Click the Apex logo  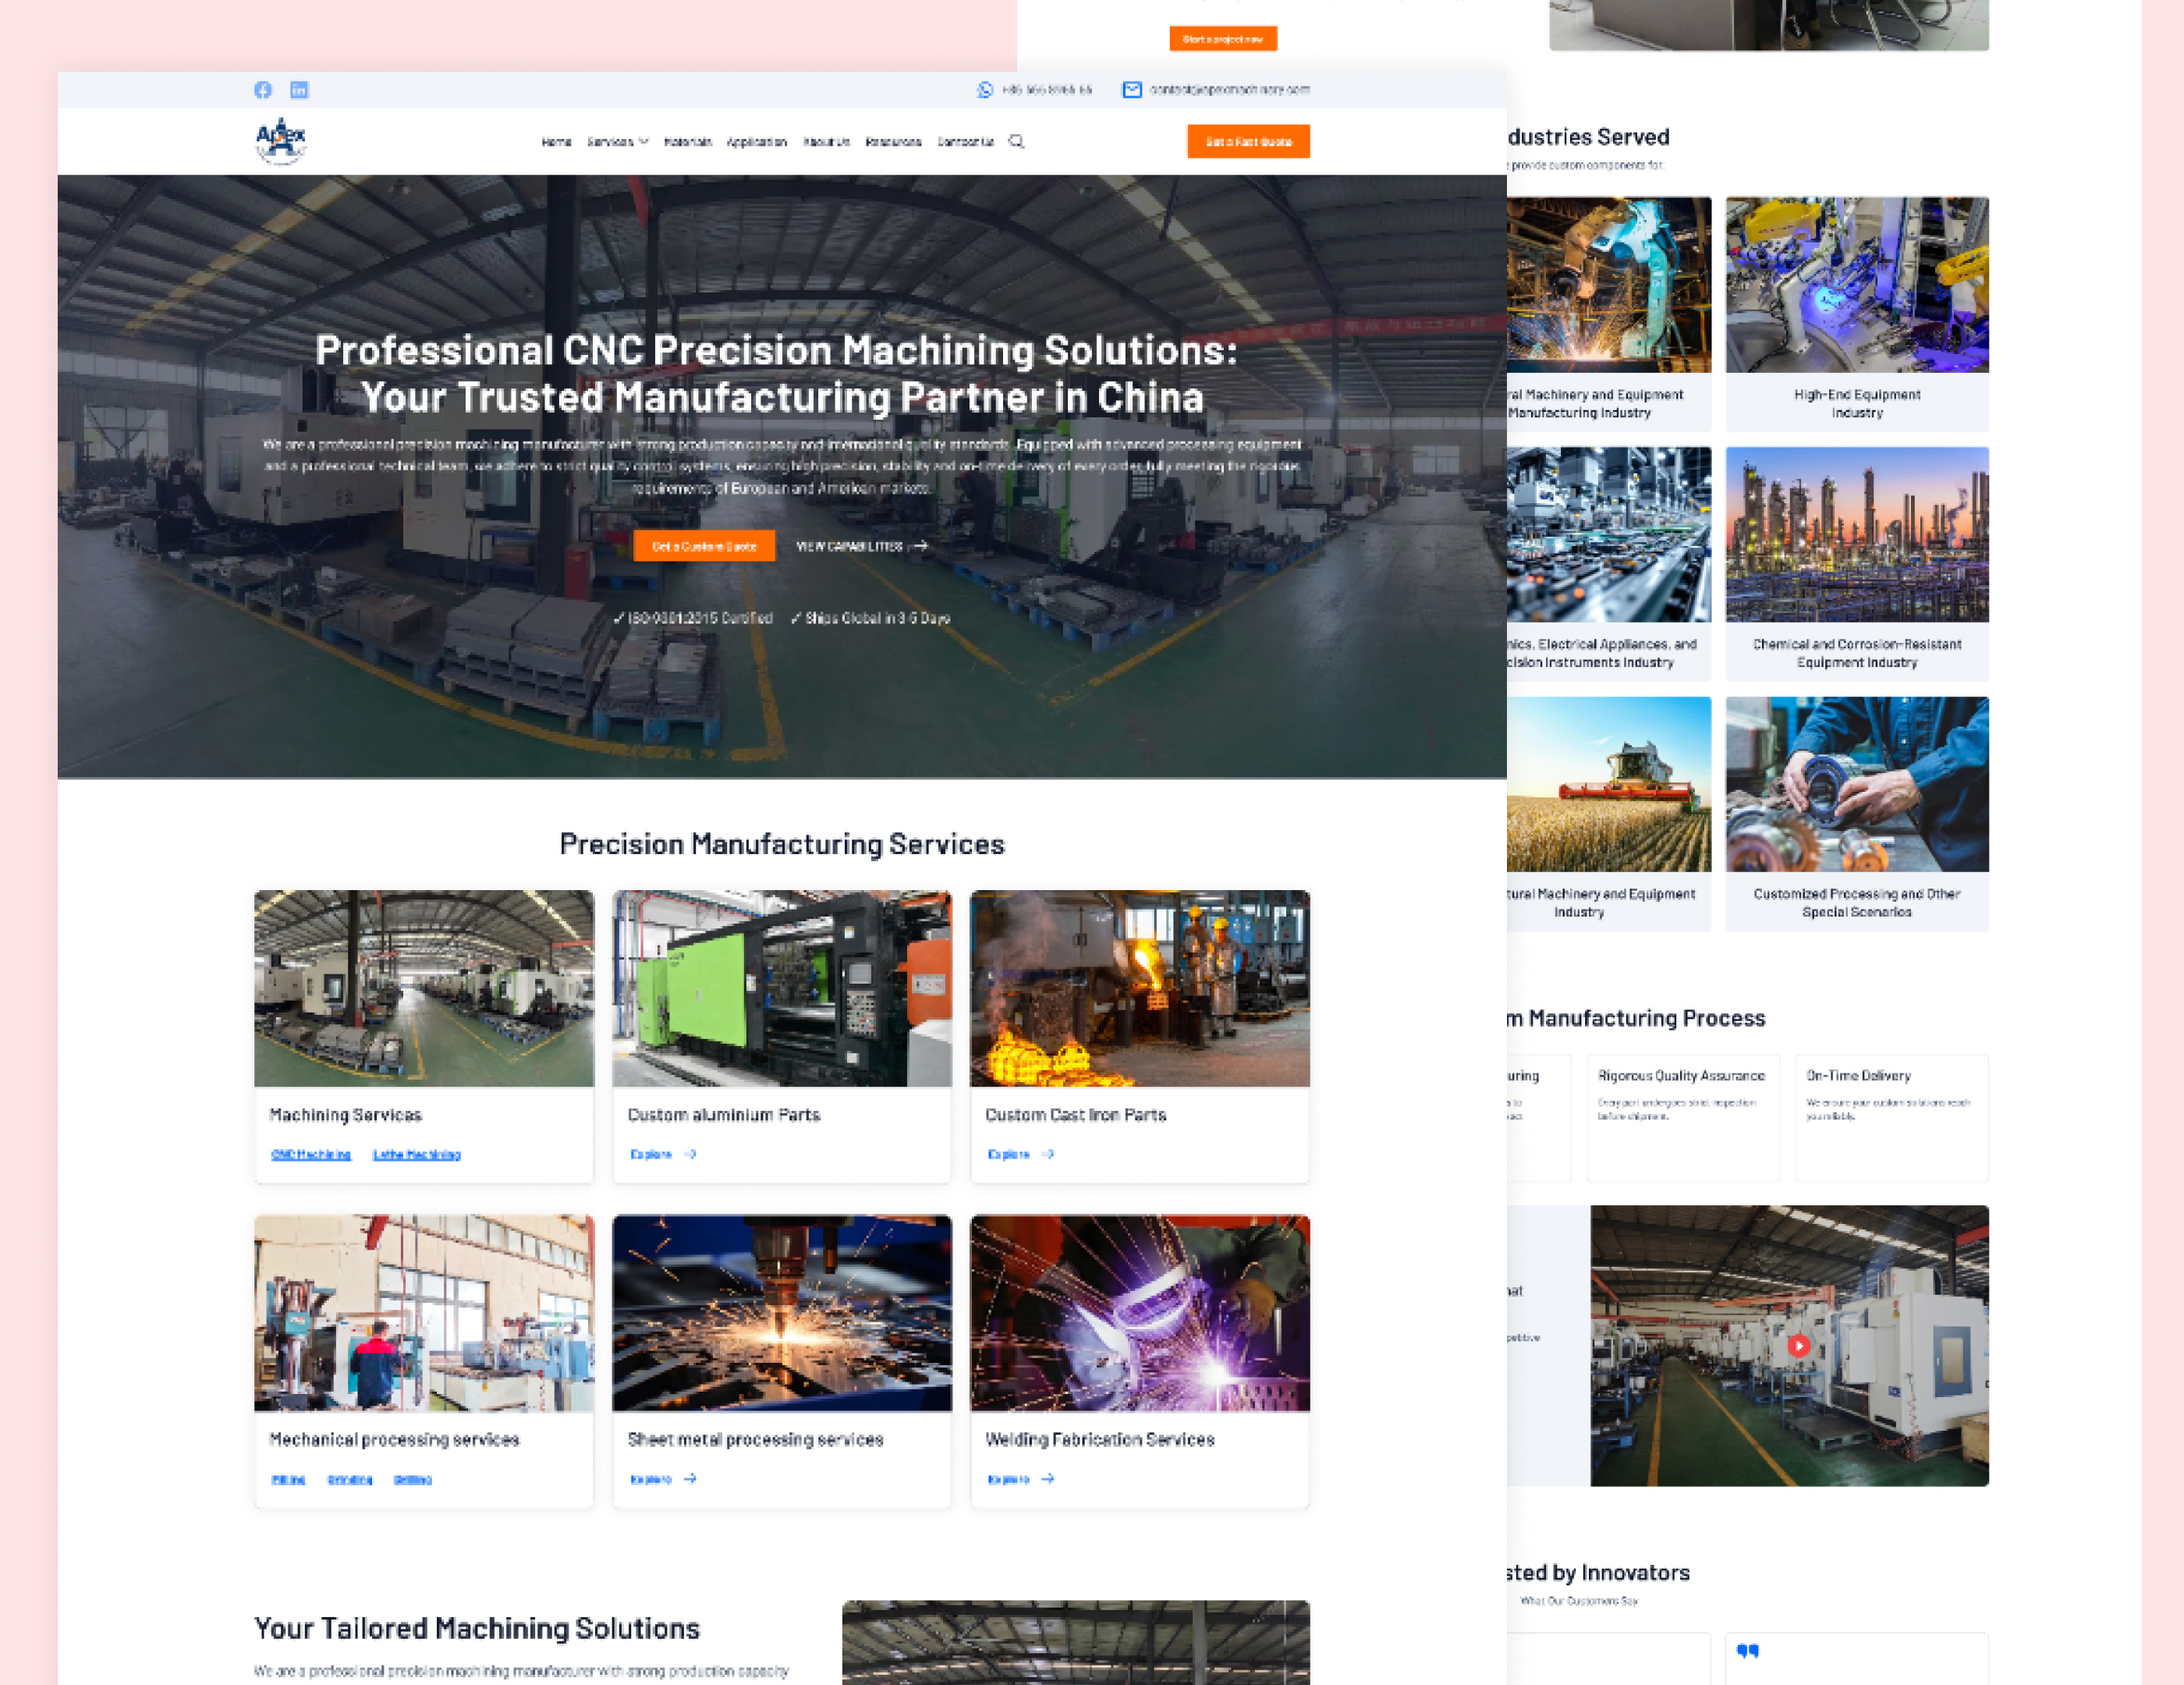[281, 141]
